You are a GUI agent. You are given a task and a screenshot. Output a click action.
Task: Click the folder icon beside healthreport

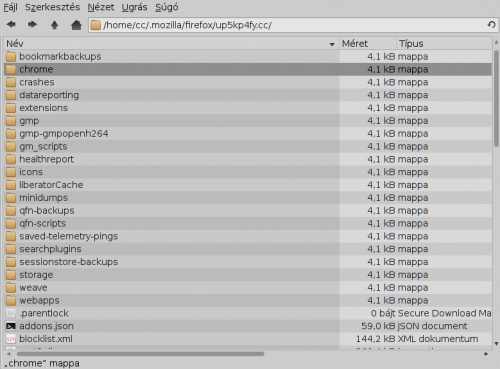pyautogui.click(x=11, y=159)
